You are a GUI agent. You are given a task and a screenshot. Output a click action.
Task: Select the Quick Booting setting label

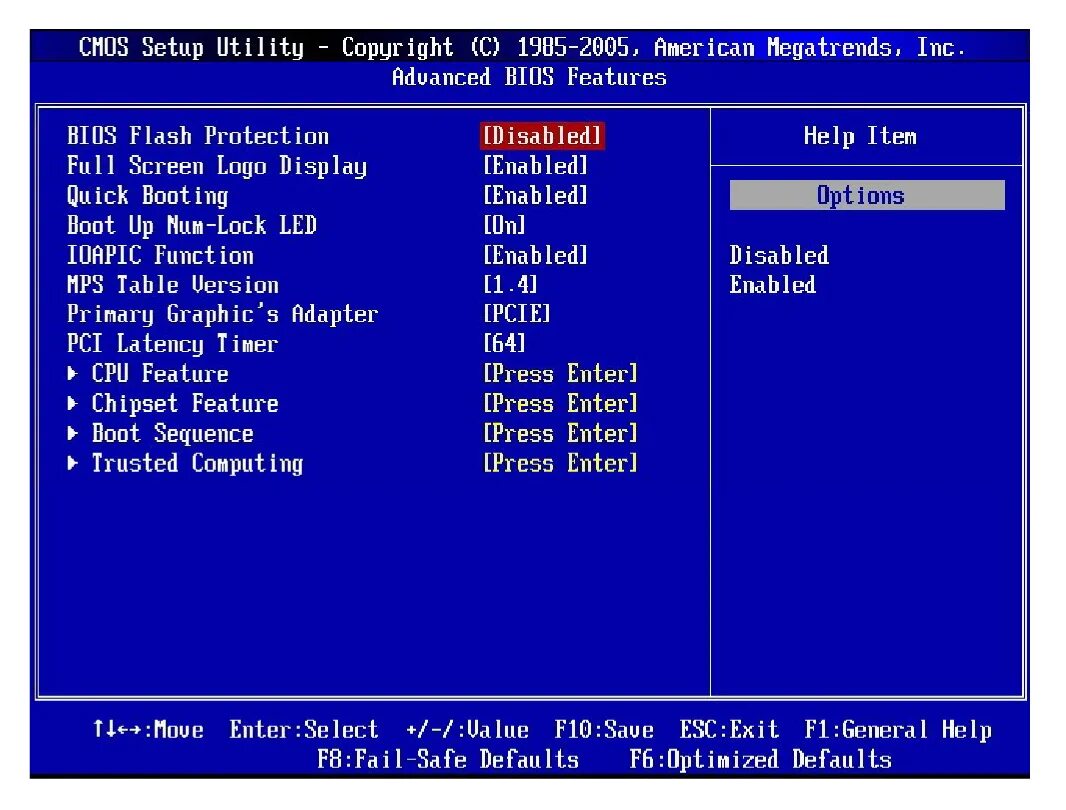click(x=148, y=197)
